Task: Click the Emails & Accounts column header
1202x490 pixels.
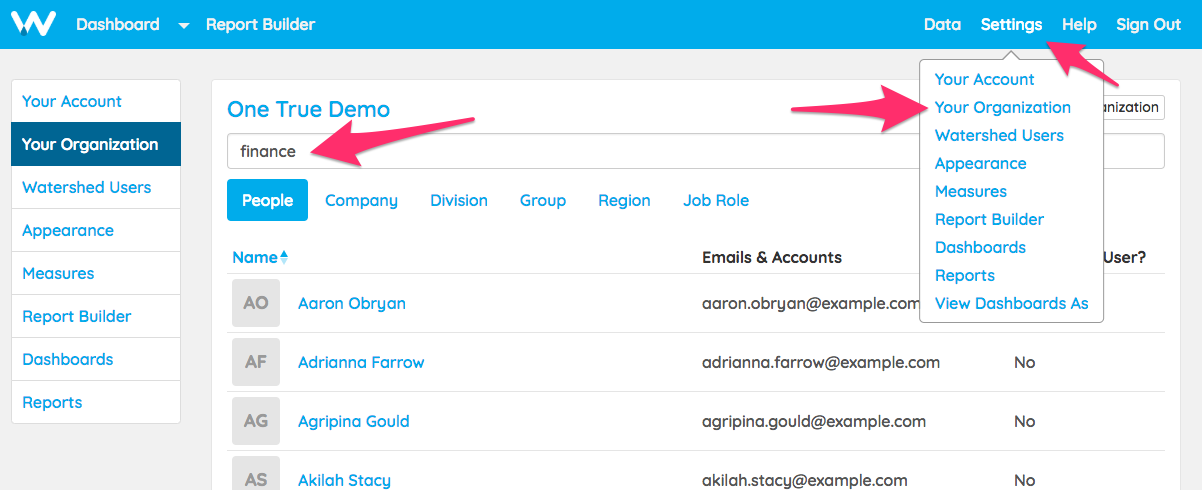Action: tap(772, 257)
